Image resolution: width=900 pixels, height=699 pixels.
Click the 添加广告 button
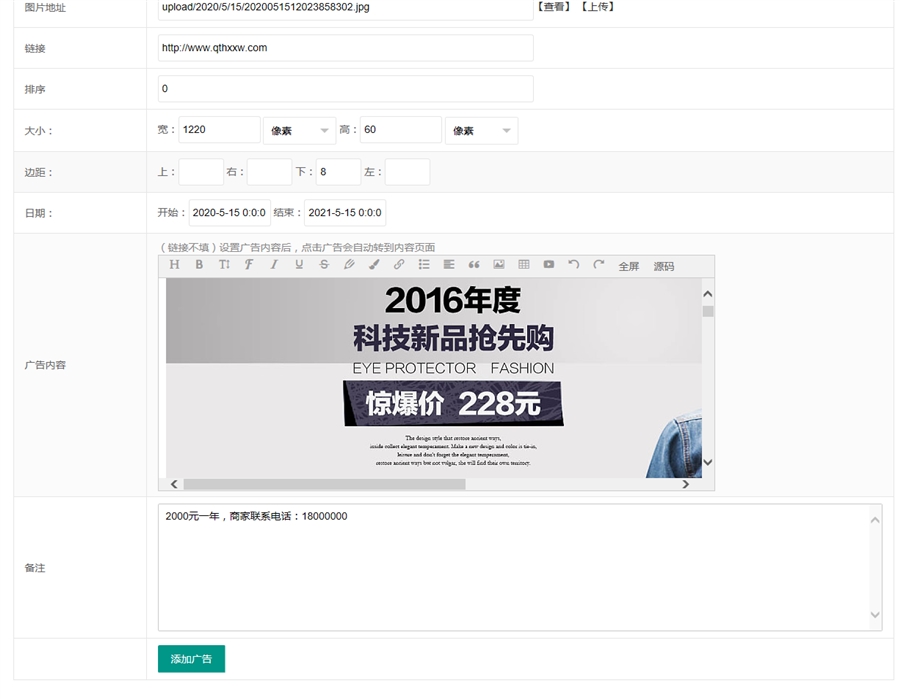pos(191,659)
